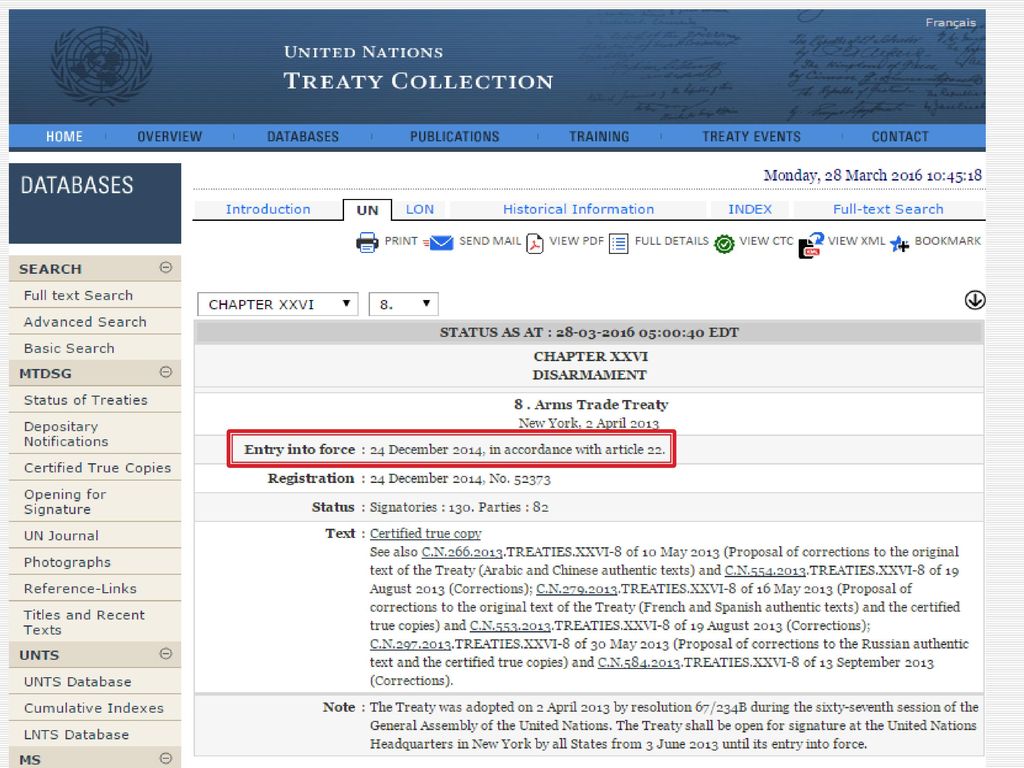This screenshot has width=1024, height=768.
Task: Click the green VIEW CTC checkmark icon
Action: click(724, 244)
